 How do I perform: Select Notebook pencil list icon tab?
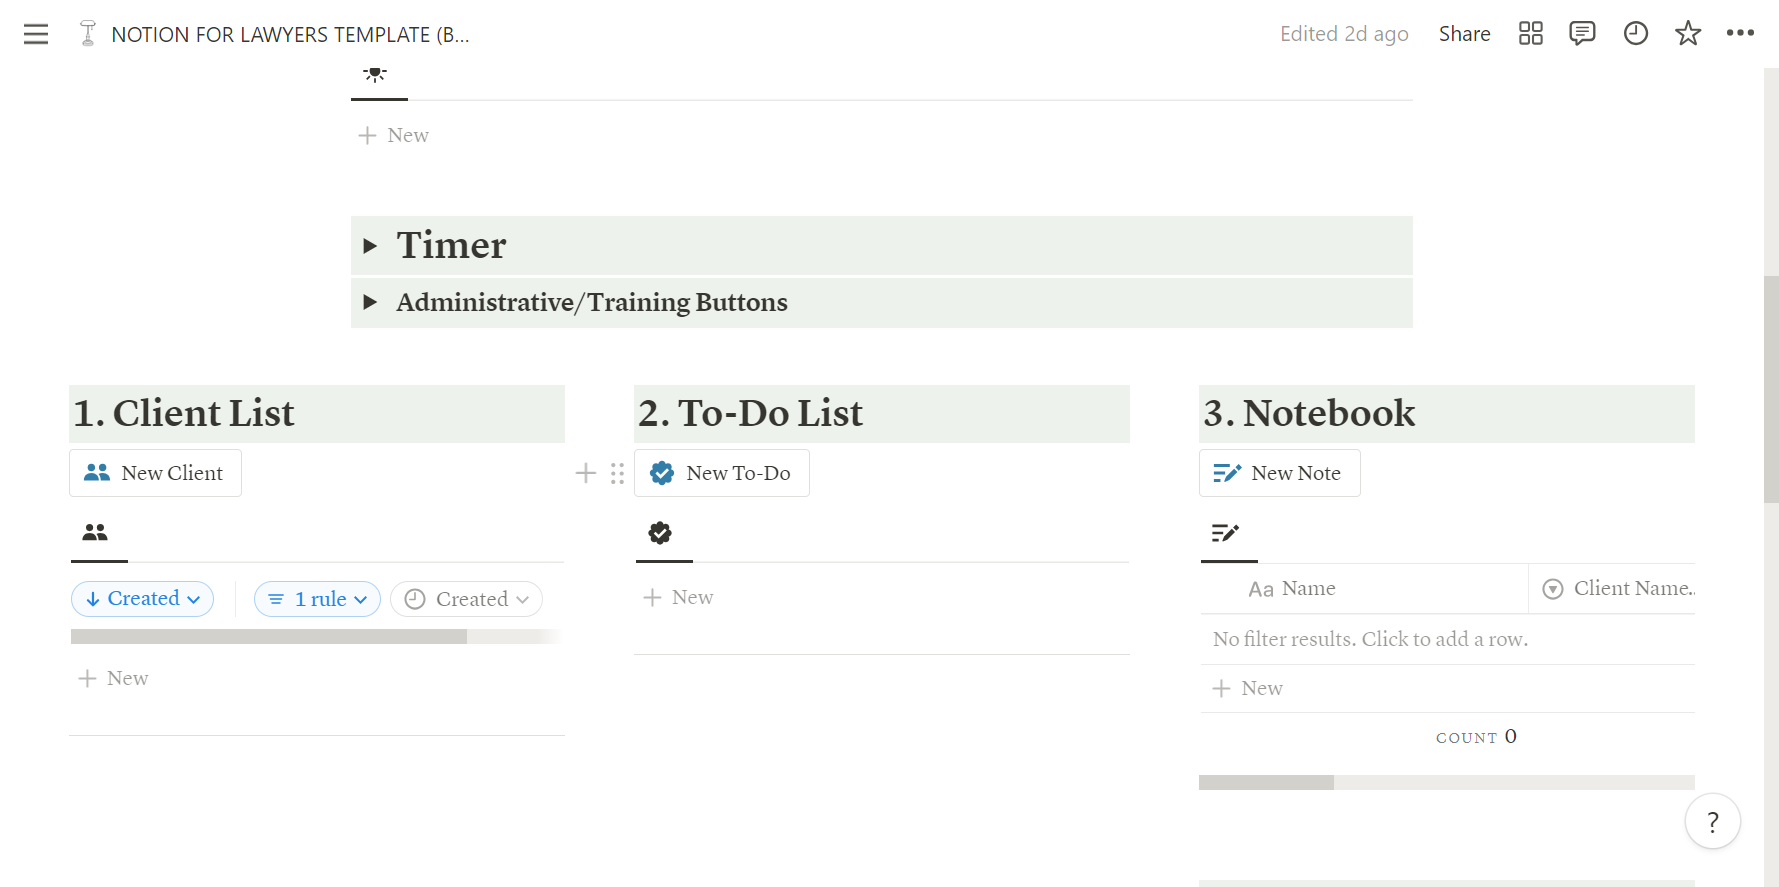tap(1225, 533)
